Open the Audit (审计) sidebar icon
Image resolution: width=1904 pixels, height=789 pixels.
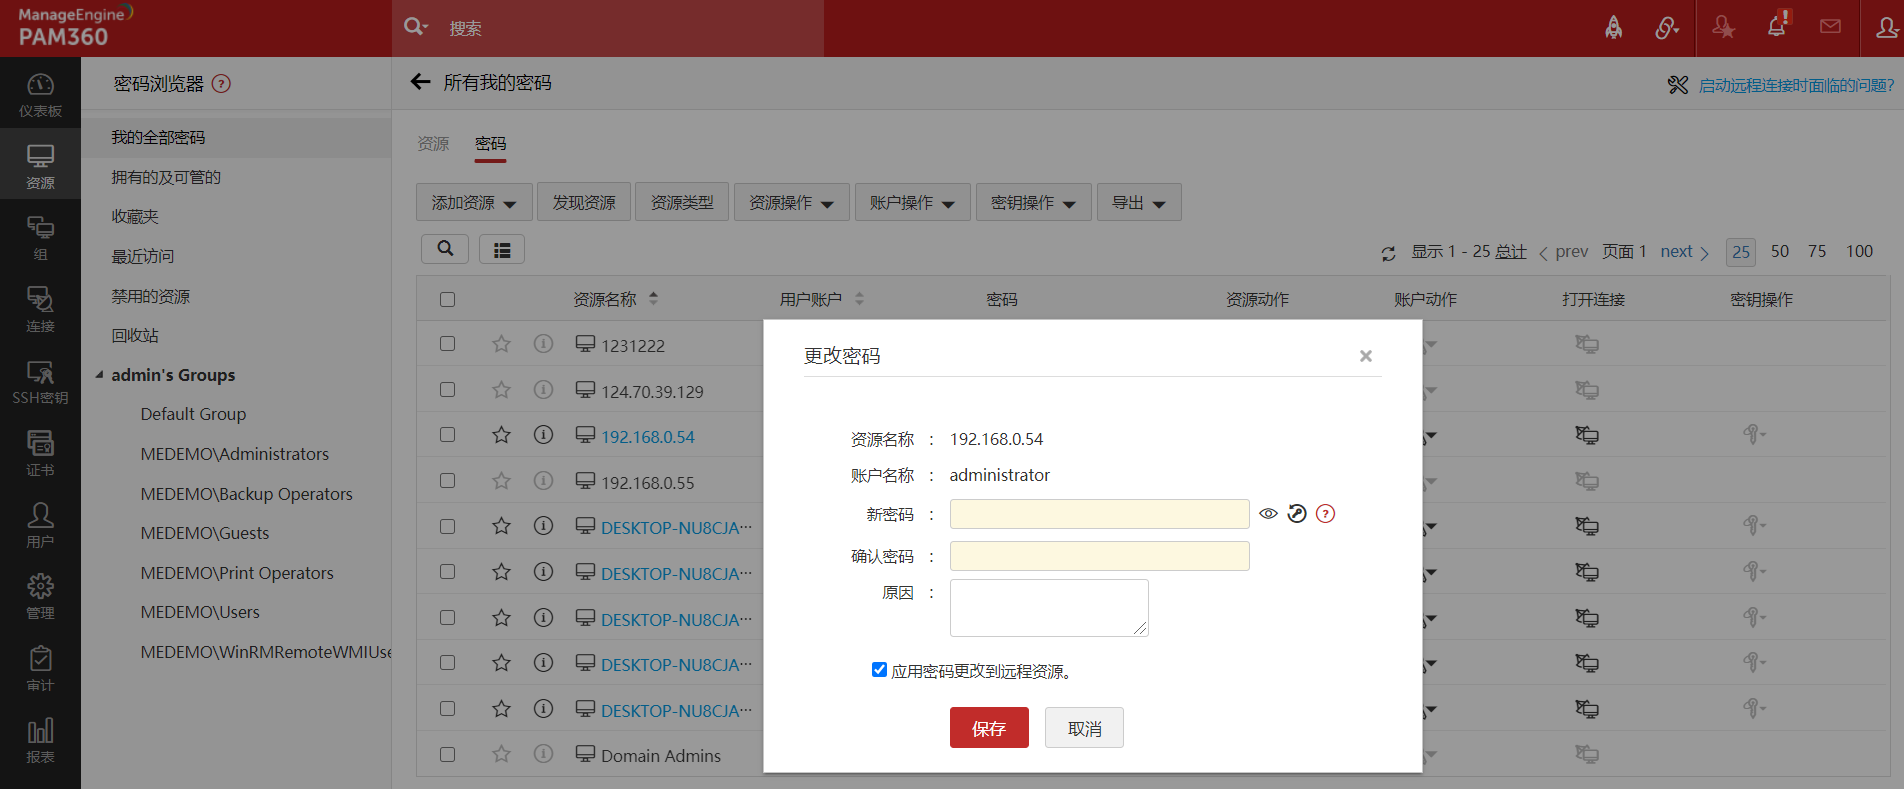[x=40, y=668]
